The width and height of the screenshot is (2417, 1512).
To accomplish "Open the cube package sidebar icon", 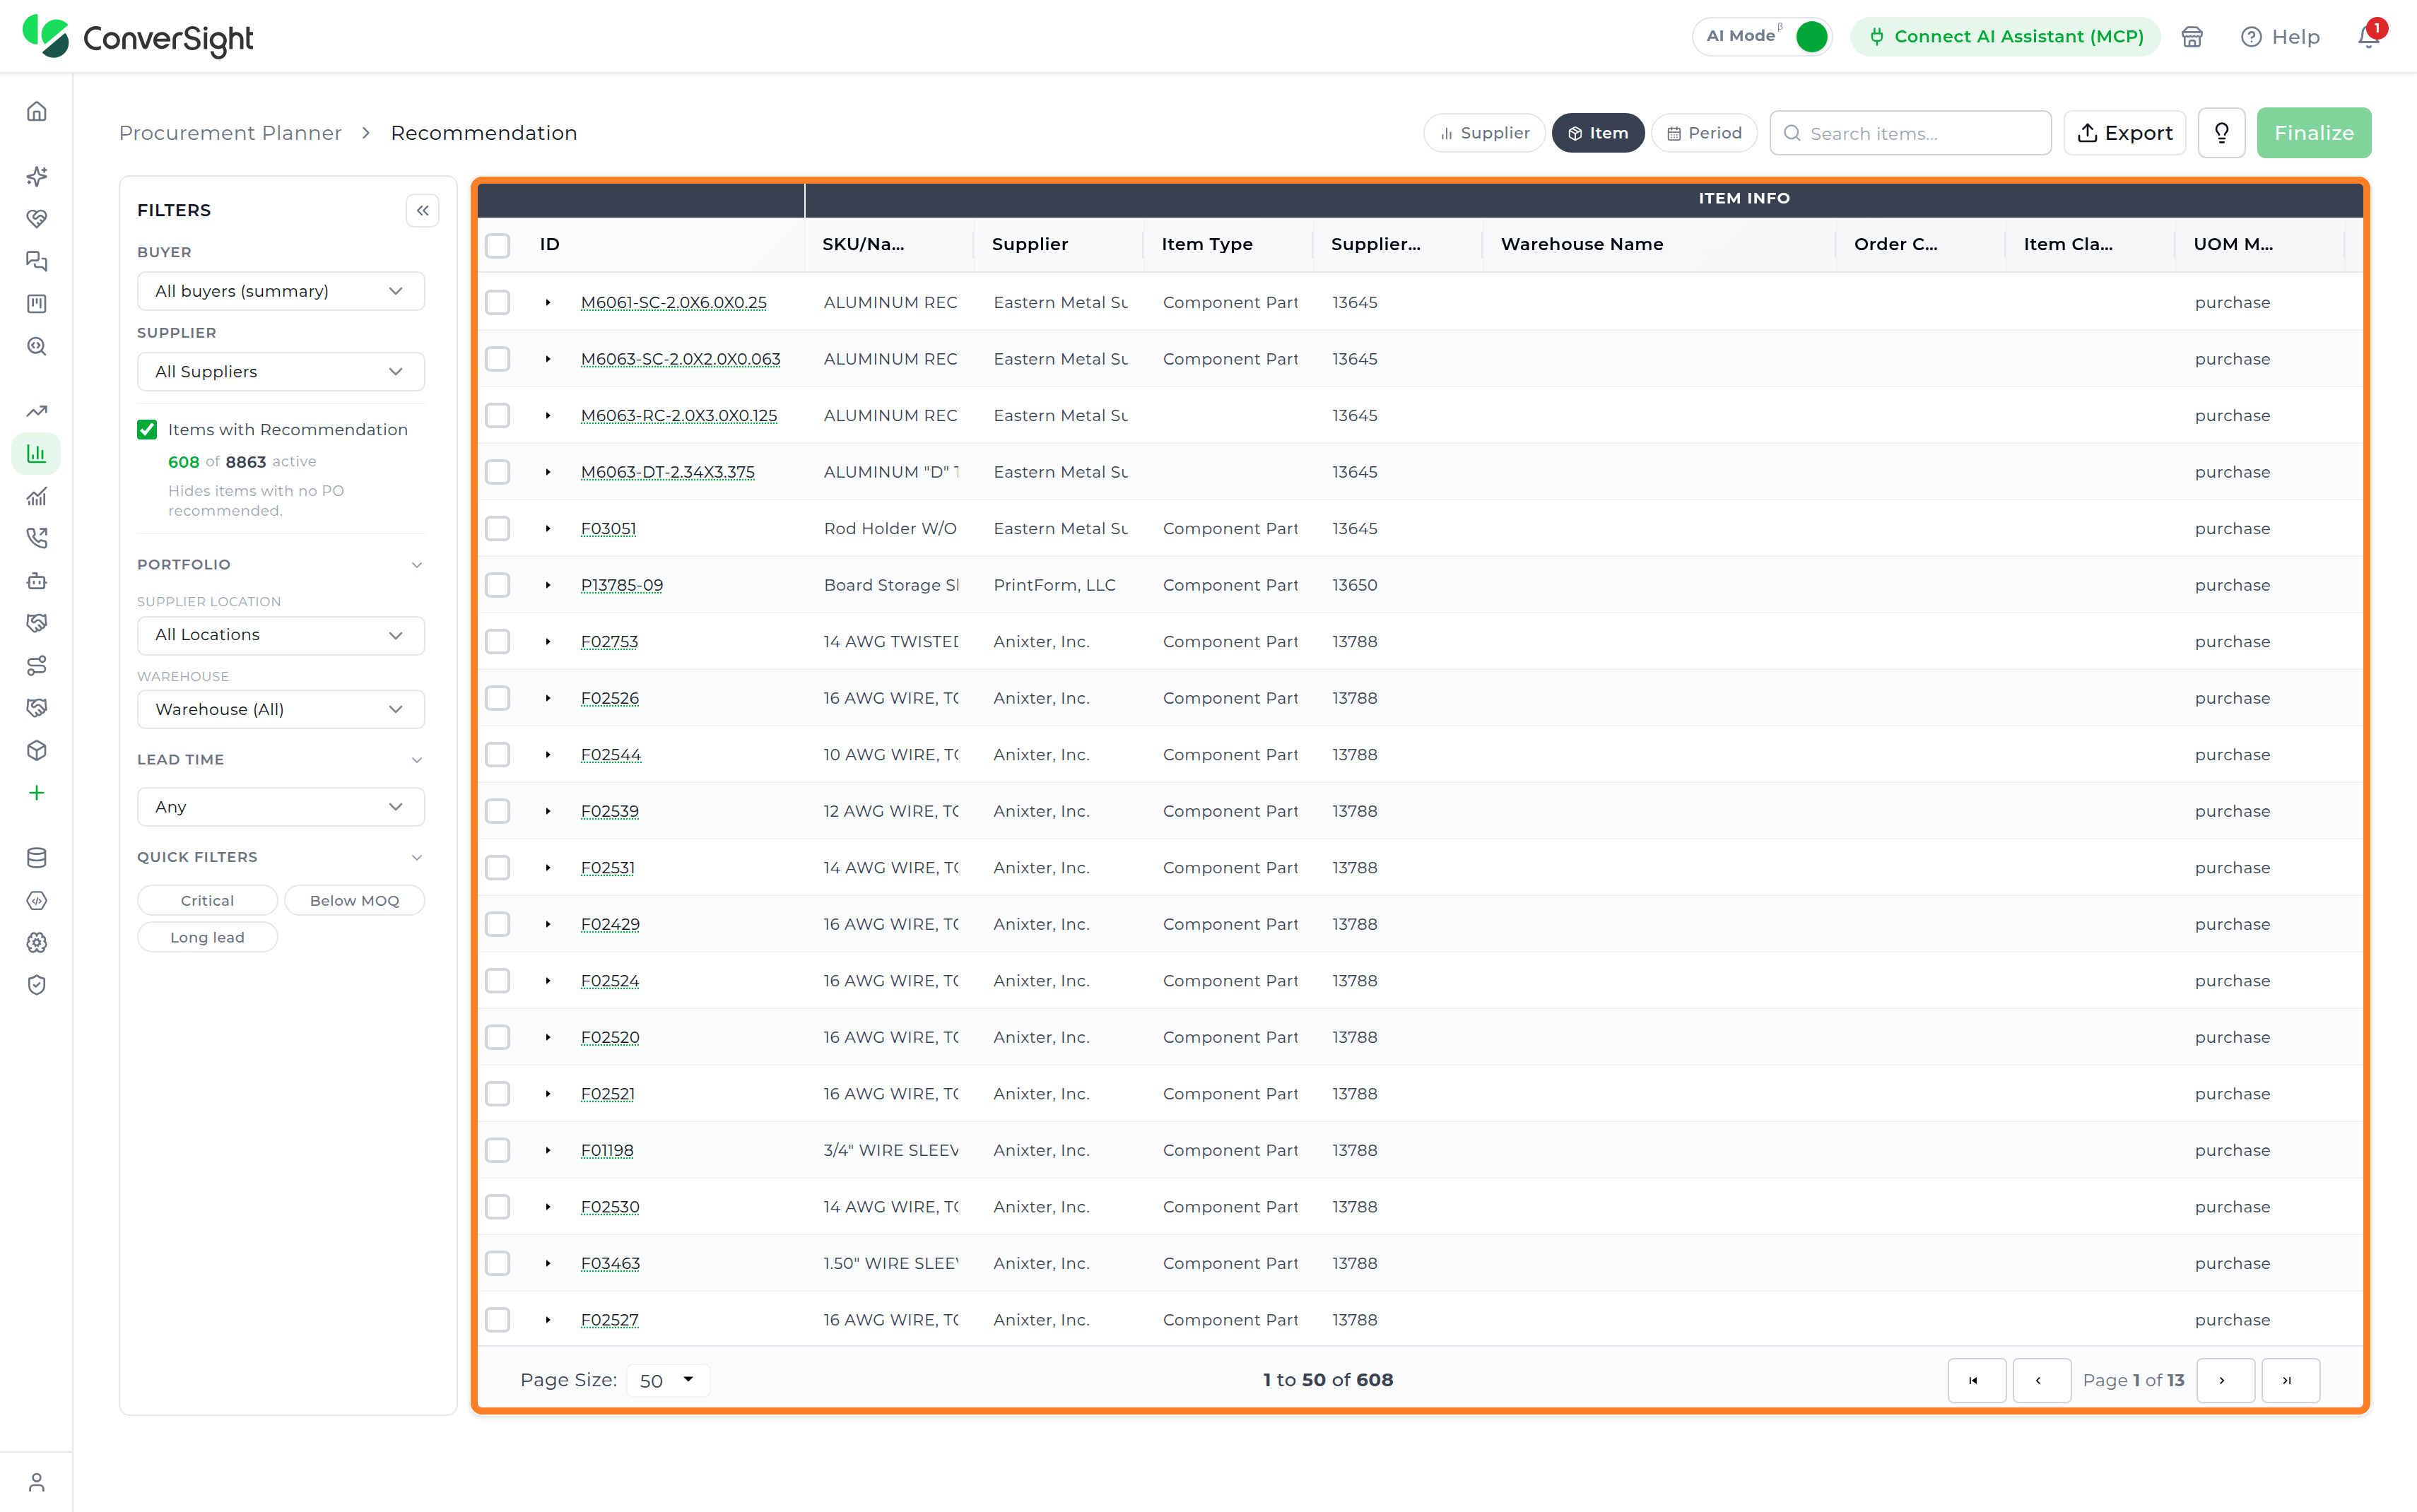I will click(37, 750).
